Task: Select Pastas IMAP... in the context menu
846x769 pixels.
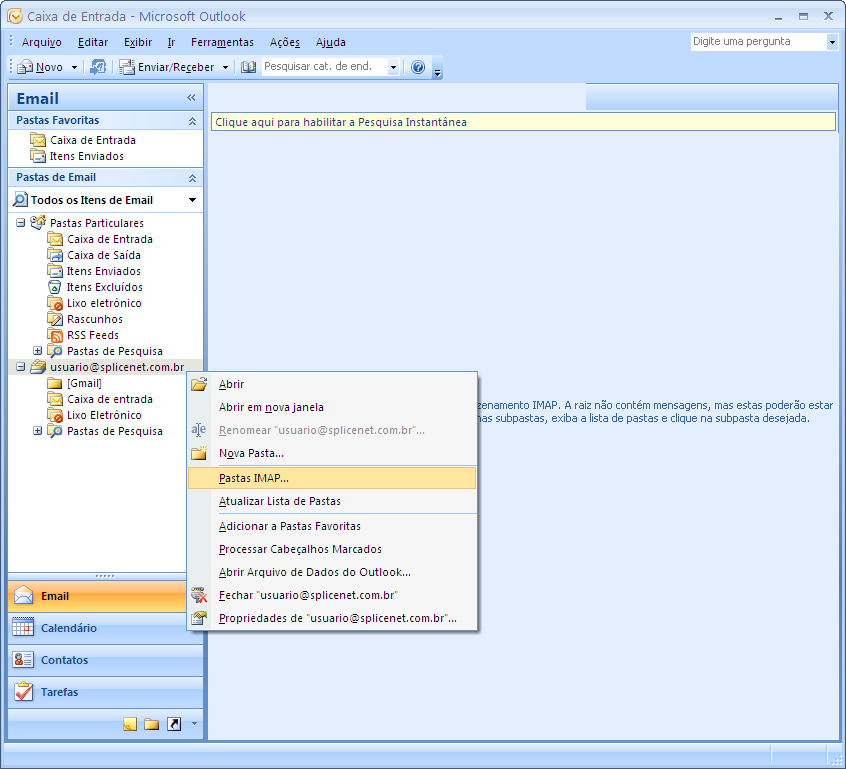Action: click(332, 478)
